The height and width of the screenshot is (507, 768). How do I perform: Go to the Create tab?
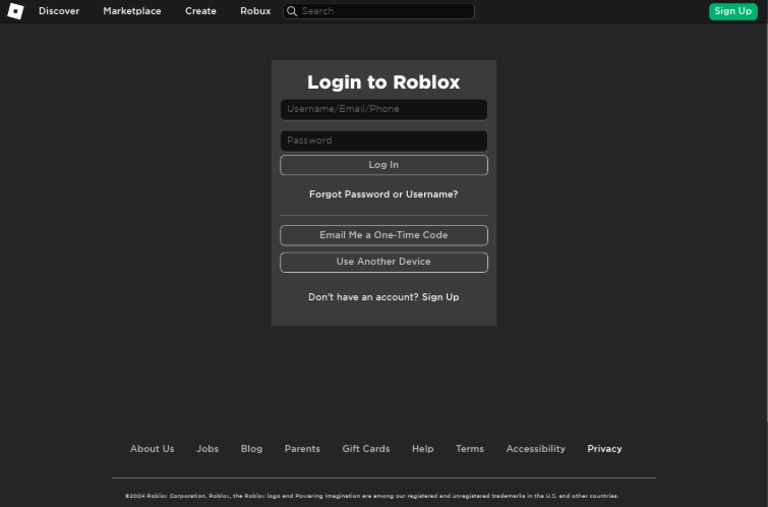coord(200,11)
